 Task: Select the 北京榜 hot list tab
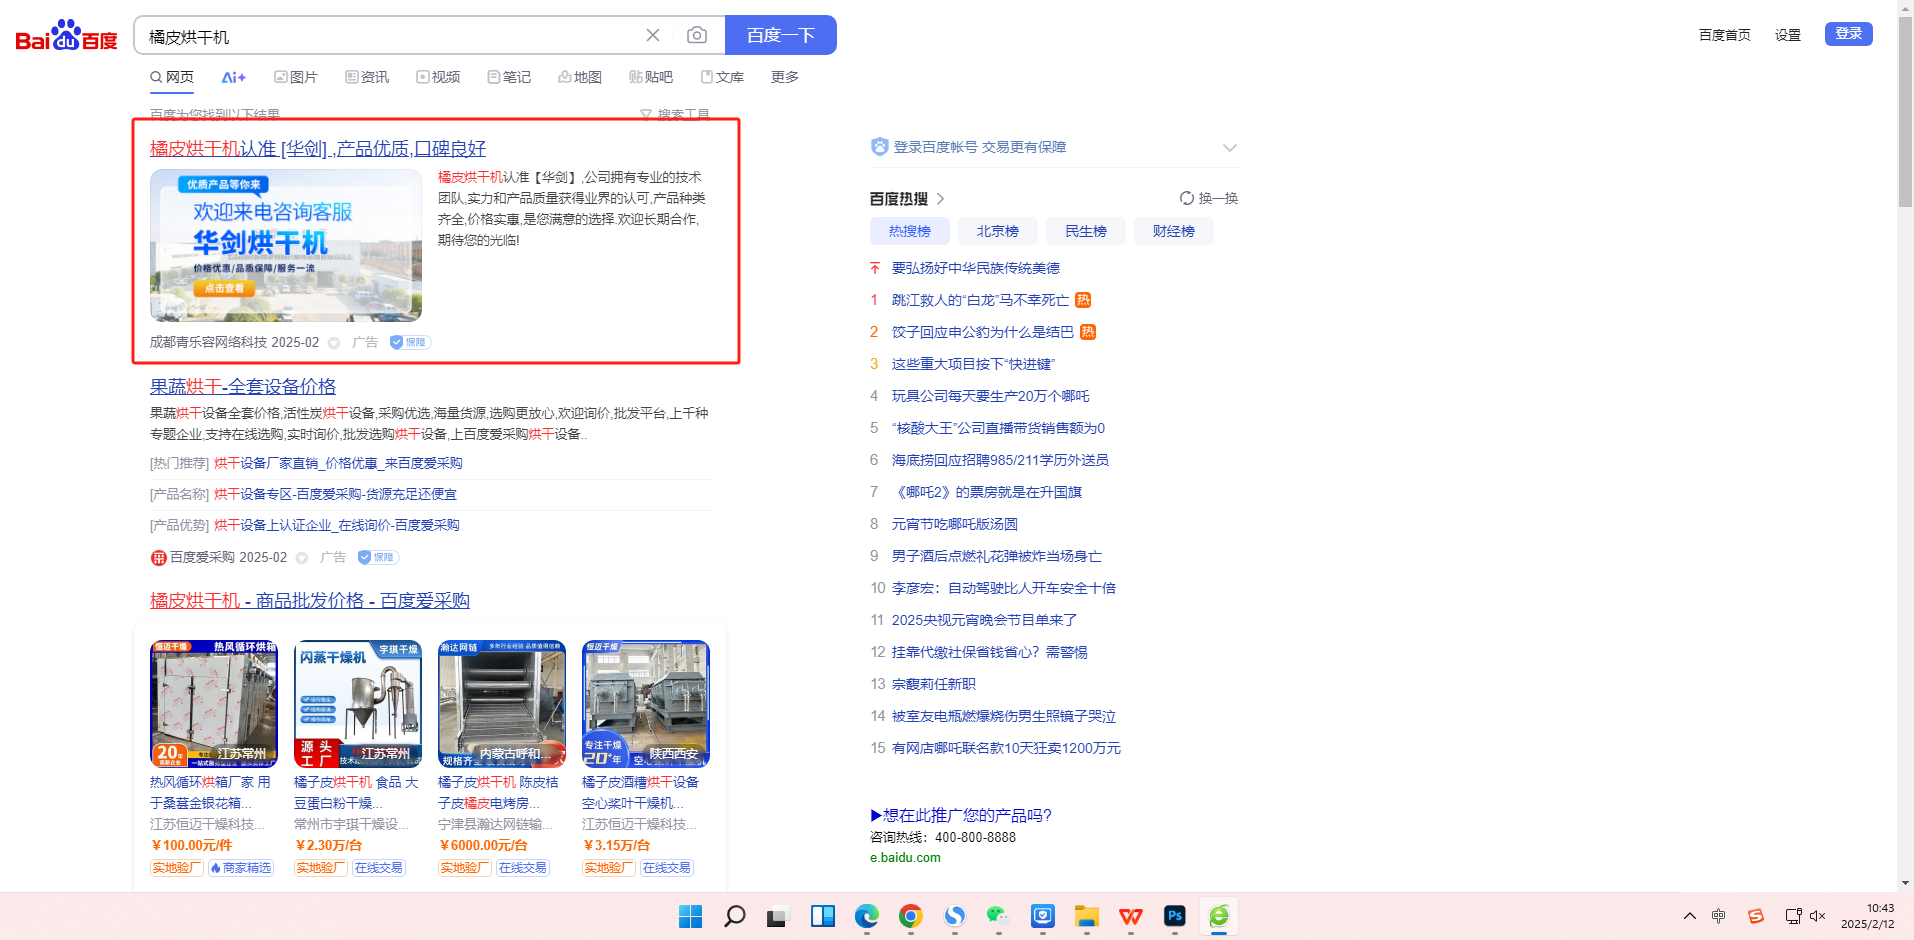coord(997,231)
